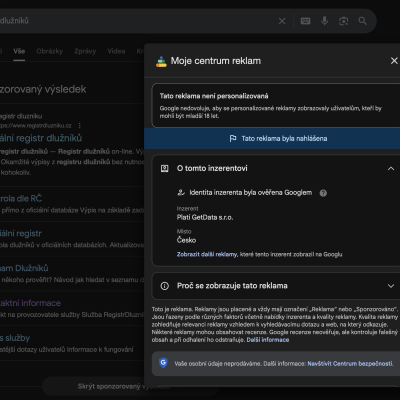Click Tato reklama byla nahlášena banner
This screenshot has height=400, width=400.
click(272, 138)
